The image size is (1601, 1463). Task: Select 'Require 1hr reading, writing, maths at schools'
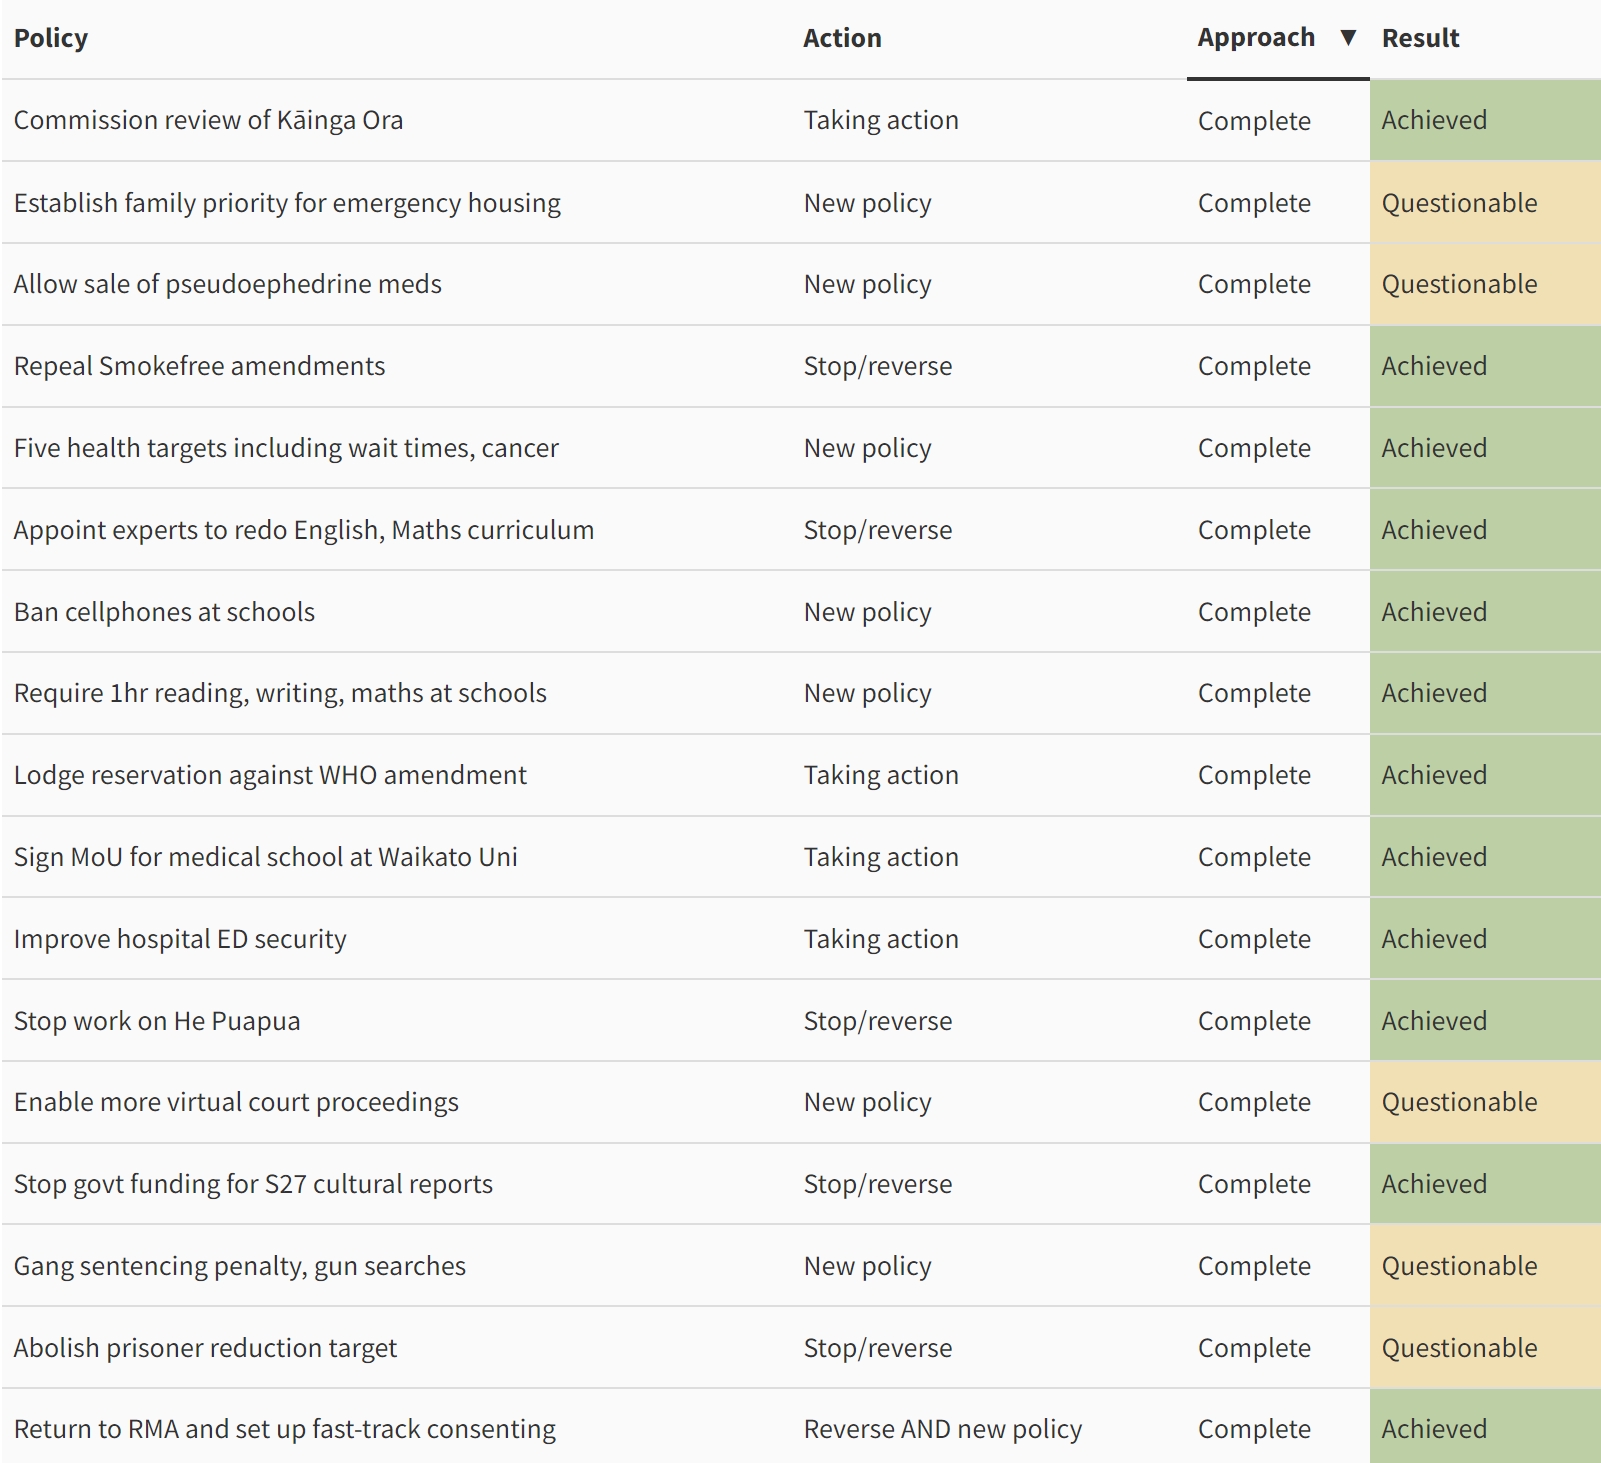[280, 693]
